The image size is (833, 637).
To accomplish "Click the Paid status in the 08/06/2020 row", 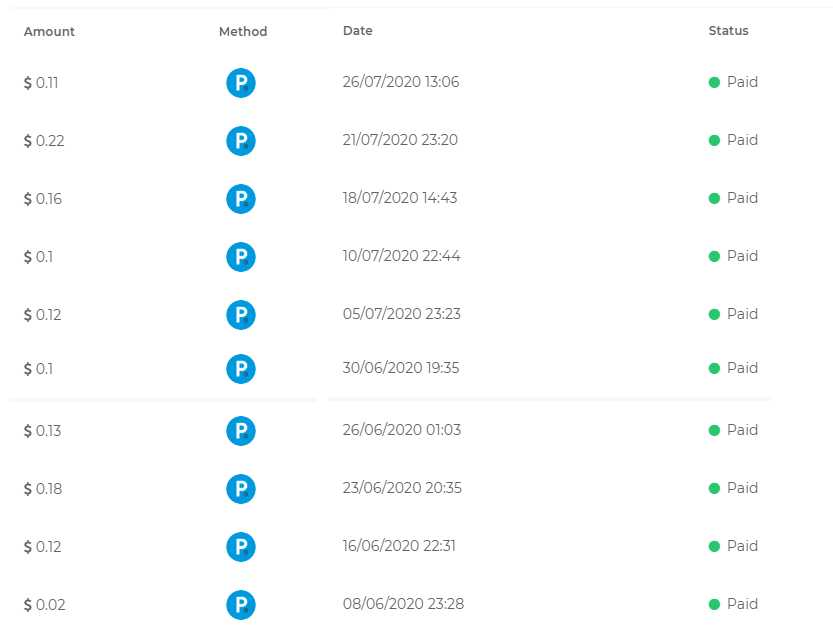I will coord(741,604).
